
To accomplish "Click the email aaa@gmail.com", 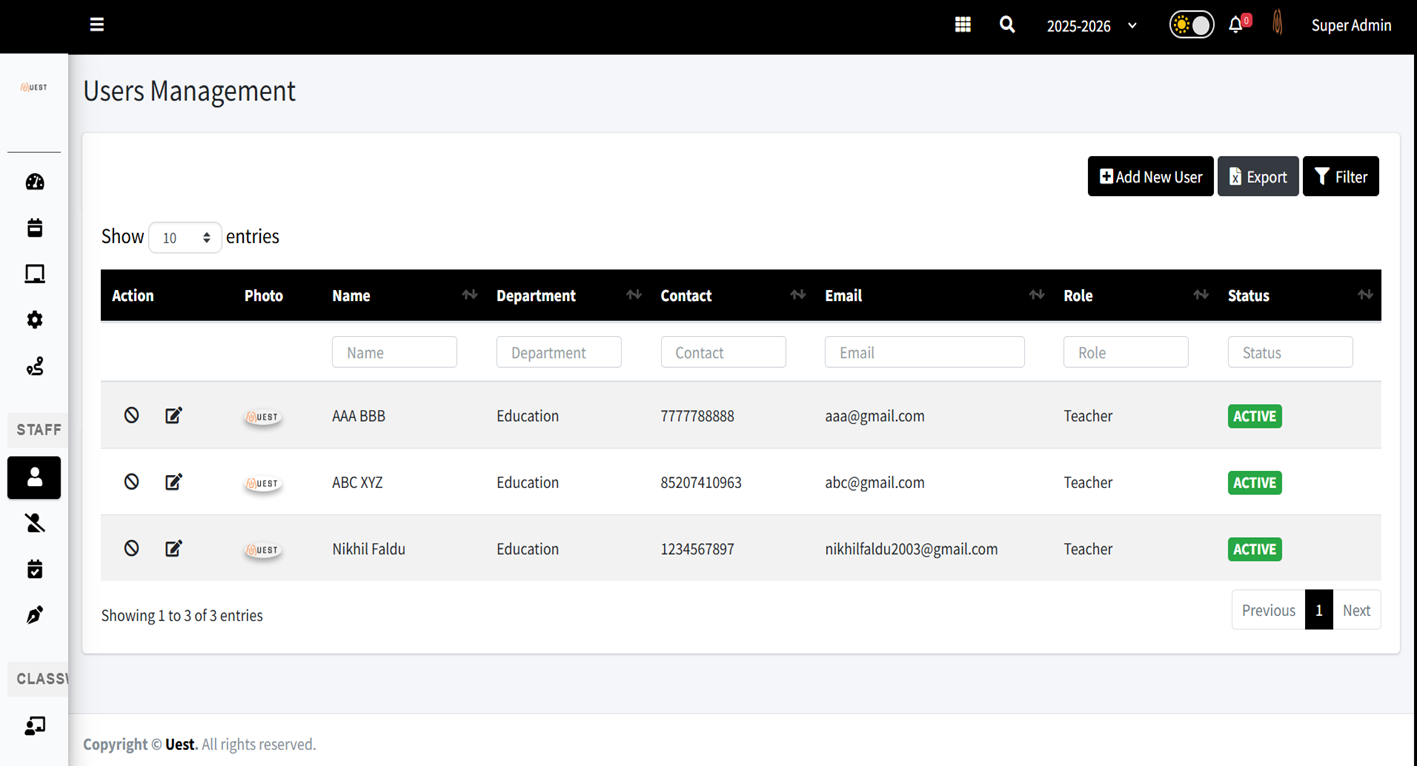I will click(x=875, y=416).
